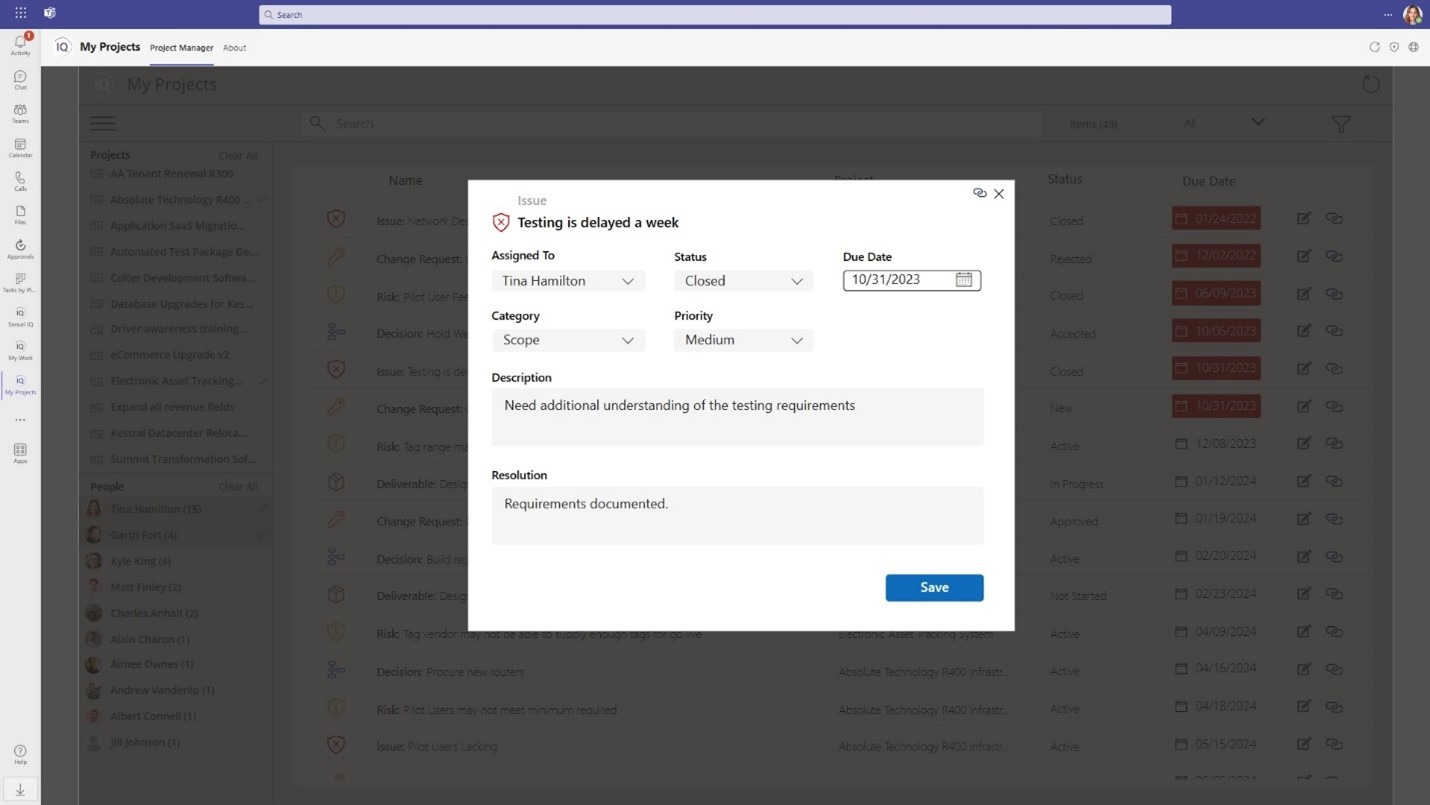Open Calendar in the Teams sidebar

[x=20, y=148]
